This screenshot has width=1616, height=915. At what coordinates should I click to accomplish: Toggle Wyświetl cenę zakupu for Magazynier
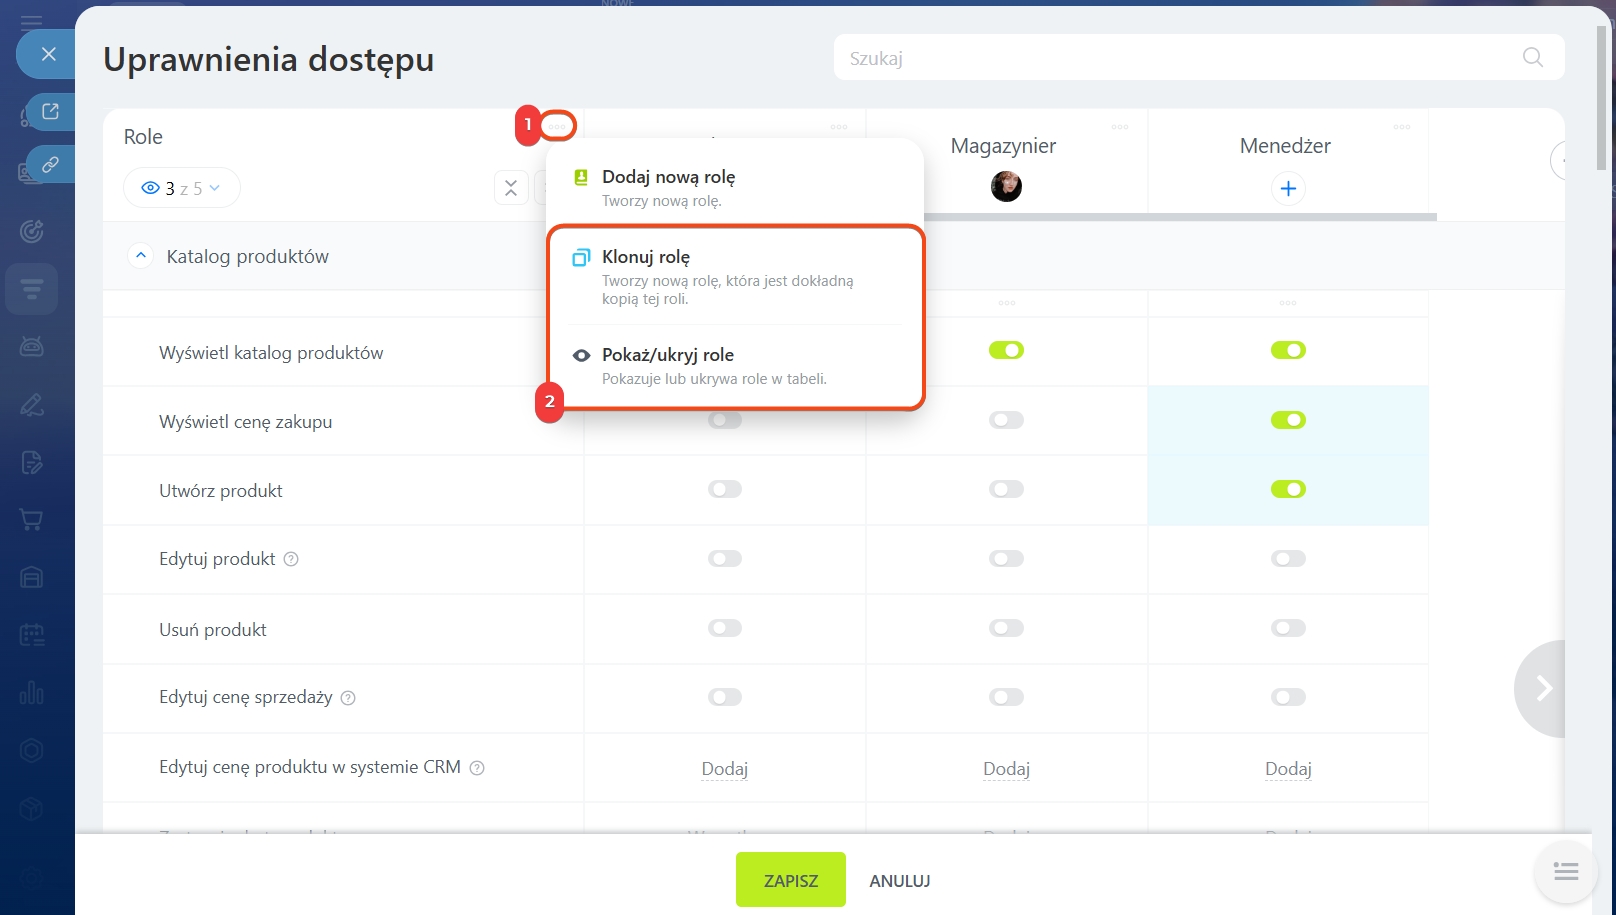point(1006,420)
